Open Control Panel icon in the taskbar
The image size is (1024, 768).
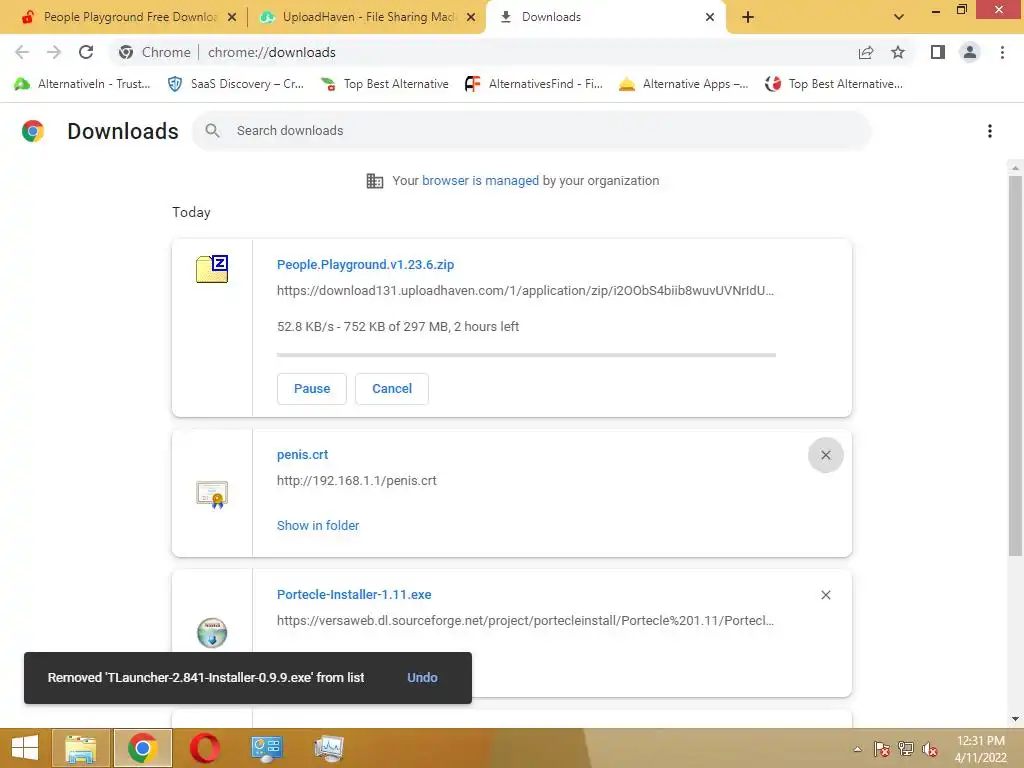266,748
